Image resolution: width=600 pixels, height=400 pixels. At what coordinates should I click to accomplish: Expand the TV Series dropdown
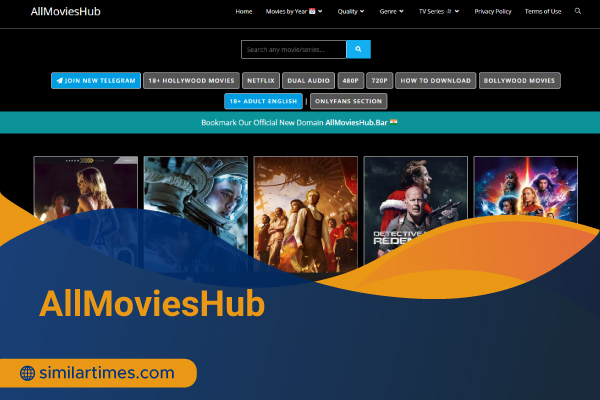pyautogui.click(x=439, y=11)
